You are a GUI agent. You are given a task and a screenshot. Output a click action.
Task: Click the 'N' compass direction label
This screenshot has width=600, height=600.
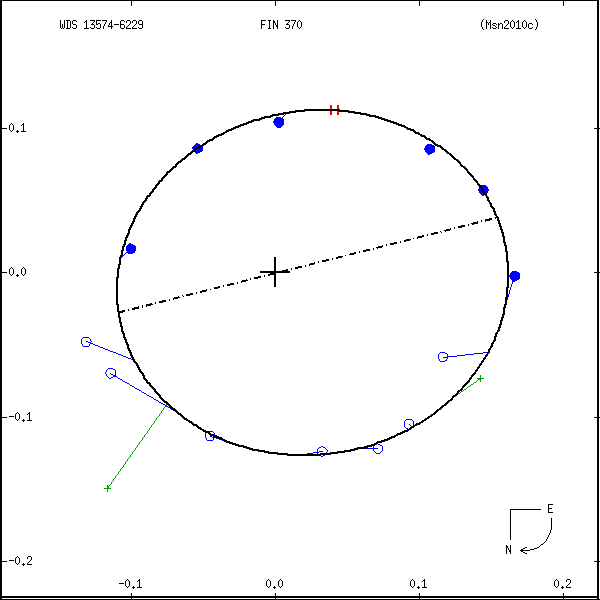pos(508,549)
